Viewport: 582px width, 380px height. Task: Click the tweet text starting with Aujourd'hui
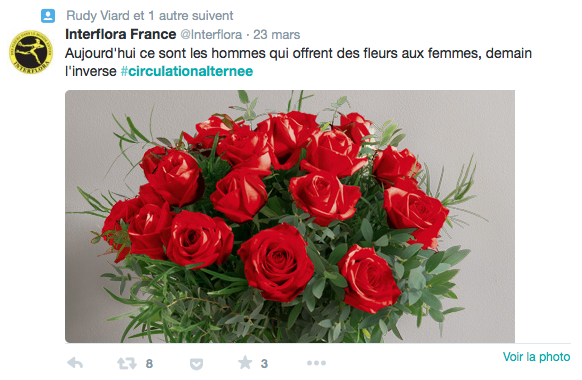coord(298,62)
